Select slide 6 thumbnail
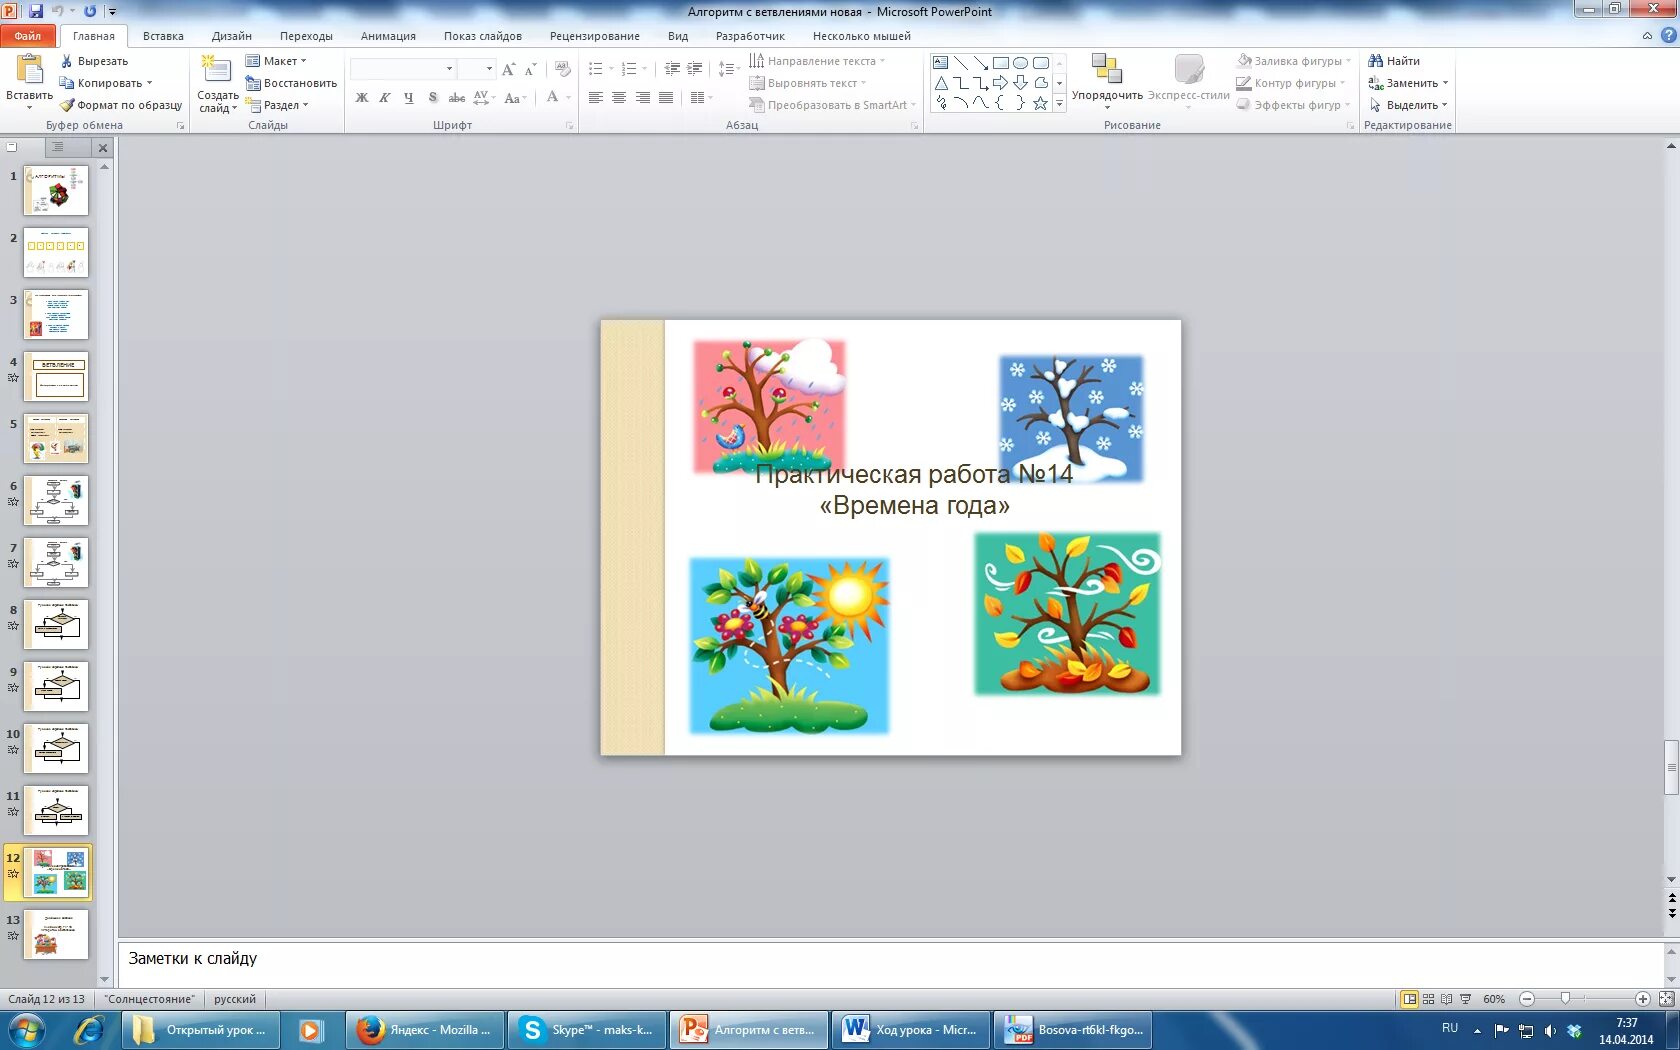The width and height of the screenshot is (1680, 1050). 56,500
